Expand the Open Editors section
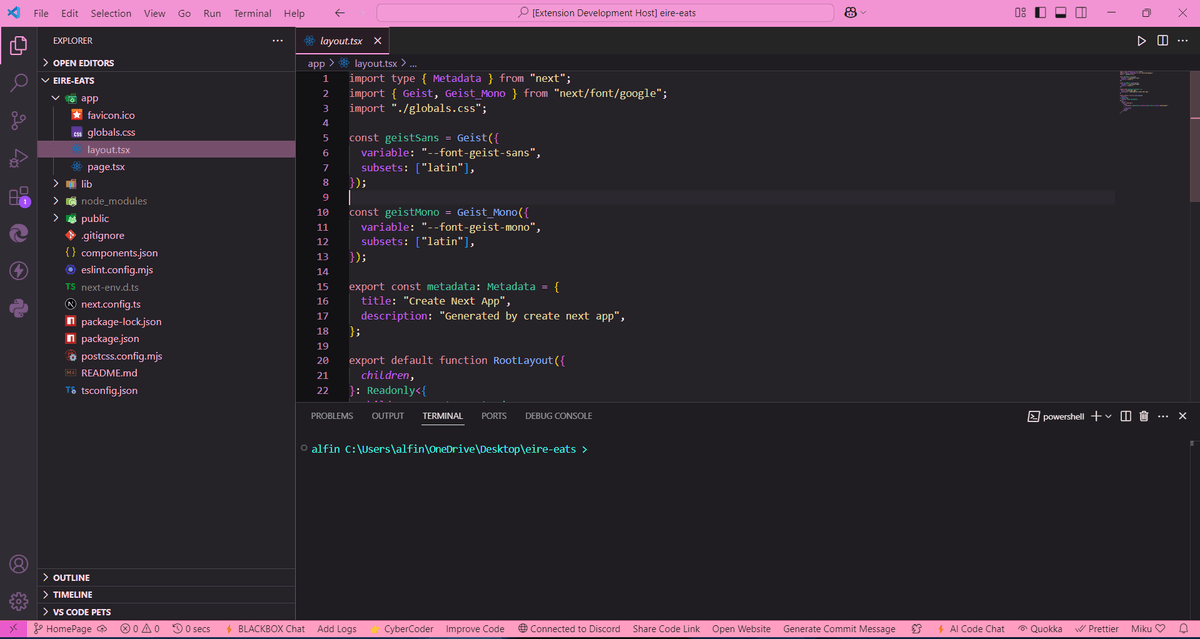Screen dimensions: 1200x639 pyautogui.click(x=166, y=63)
